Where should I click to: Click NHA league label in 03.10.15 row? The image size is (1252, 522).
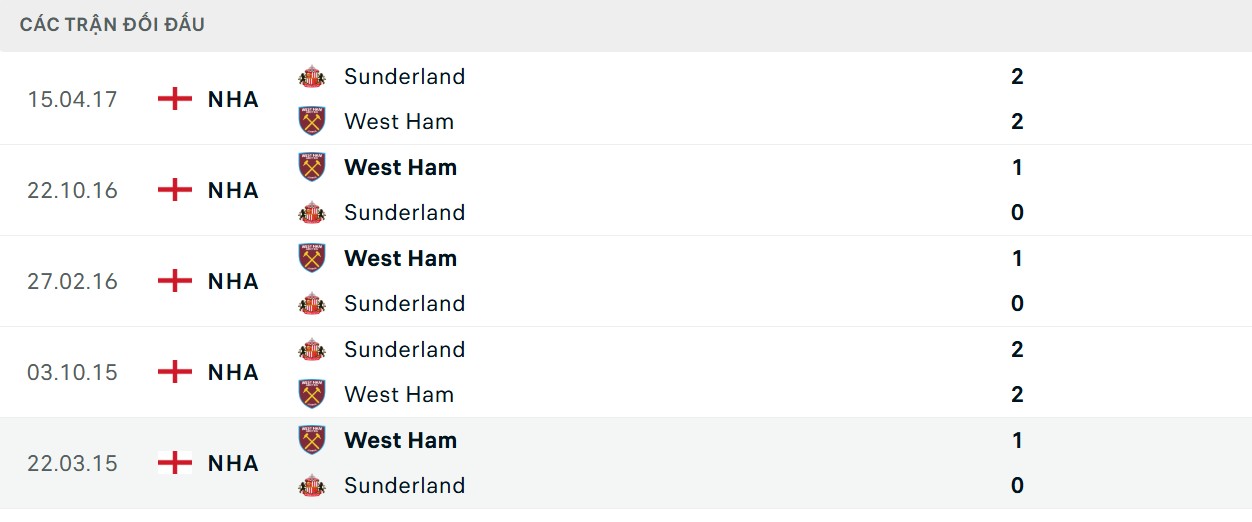[x=233, y=372]
